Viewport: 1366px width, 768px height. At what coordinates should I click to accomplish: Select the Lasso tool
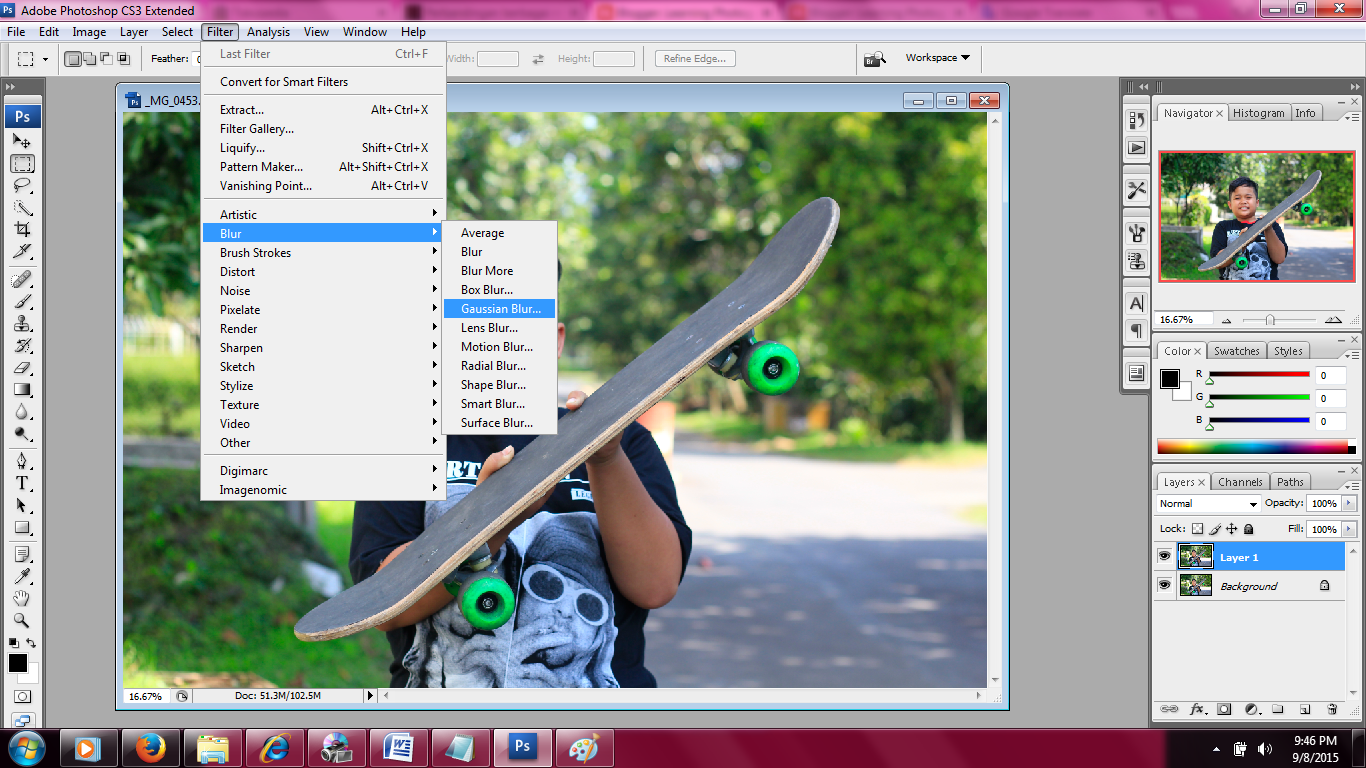(x=22, y=186)
